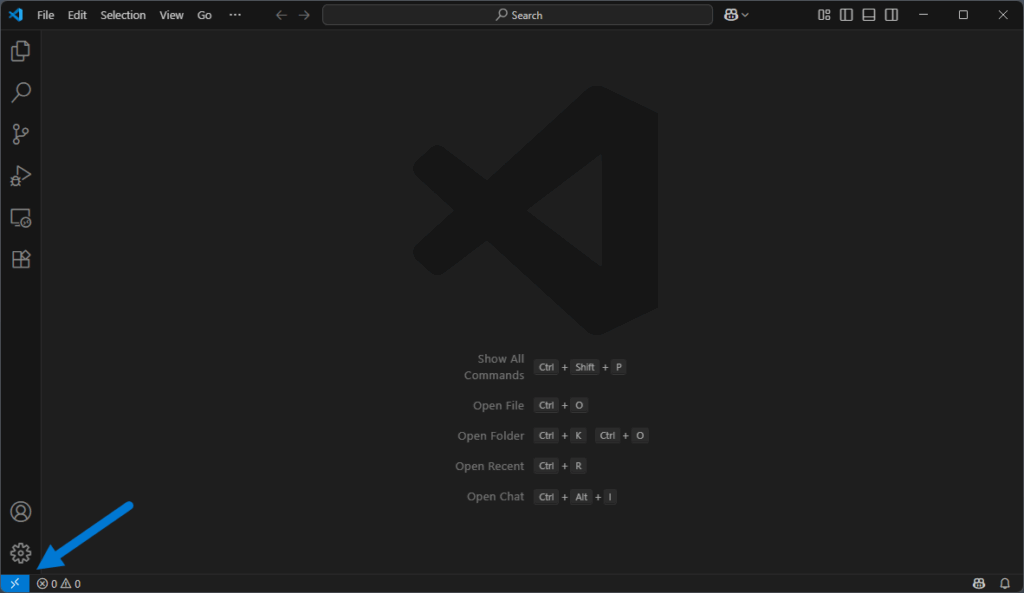Open Customize Layout button
Viewport: 1024px width, 593px height.
(824, 14)
